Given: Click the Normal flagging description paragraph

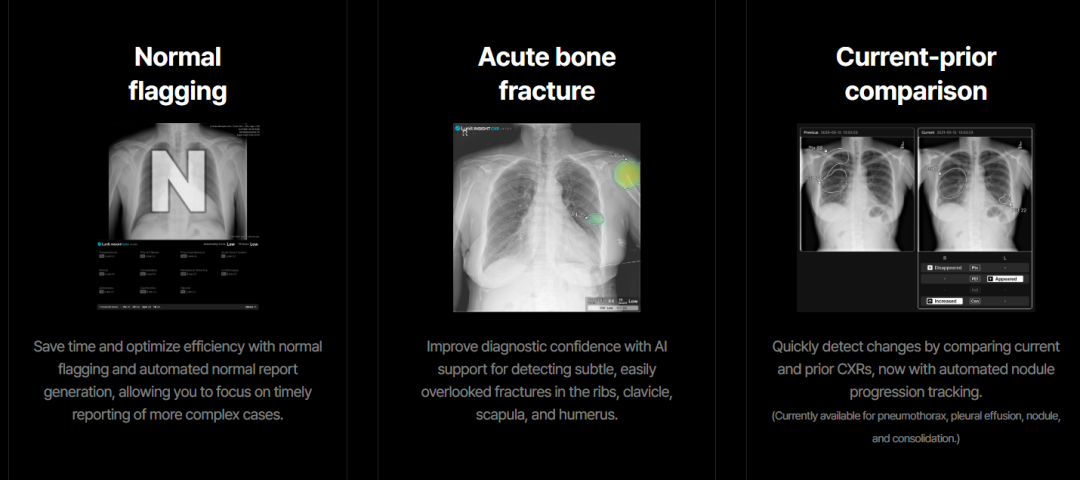Looking at the screenshot, I should (178, 381).
